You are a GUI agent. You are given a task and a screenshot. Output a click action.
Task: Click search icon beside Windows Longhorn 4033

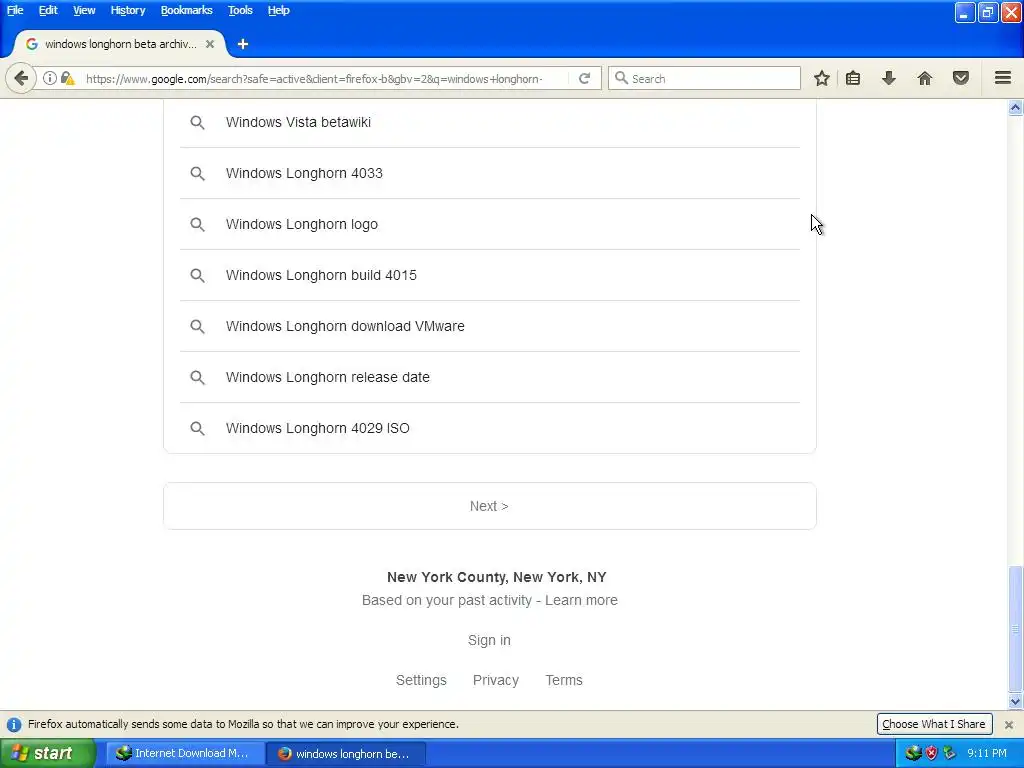pos(197,173)
